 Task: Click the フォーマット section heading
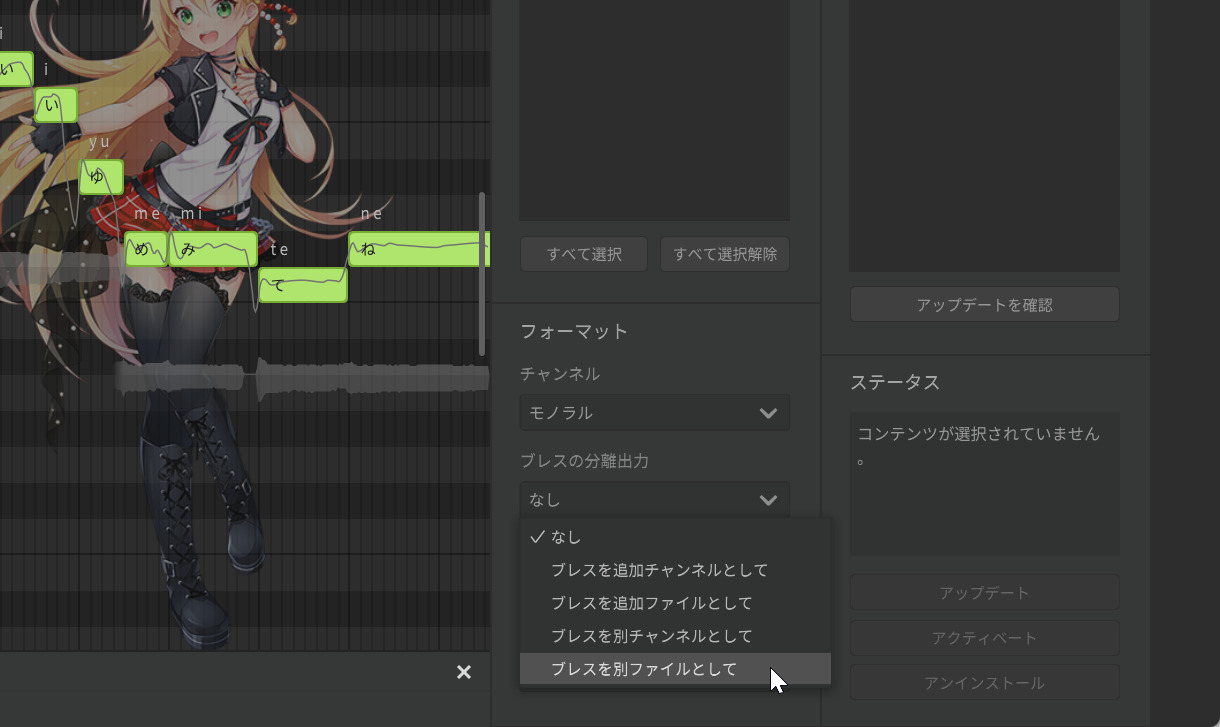pos(574,332)
